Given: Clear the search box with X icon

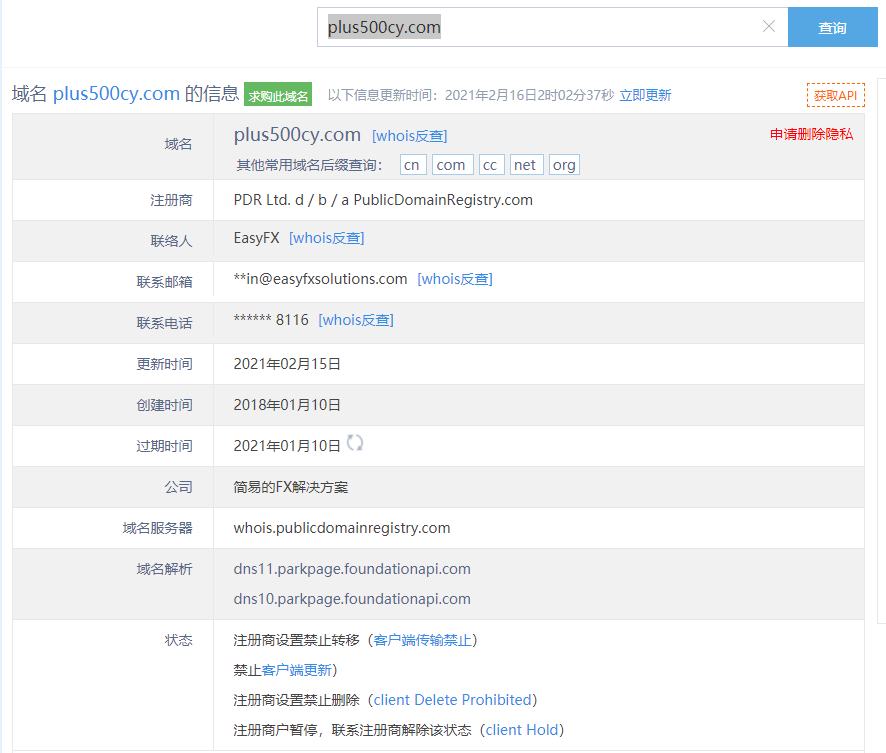Looking at the screenshot, I should click(x=768, y=27).
